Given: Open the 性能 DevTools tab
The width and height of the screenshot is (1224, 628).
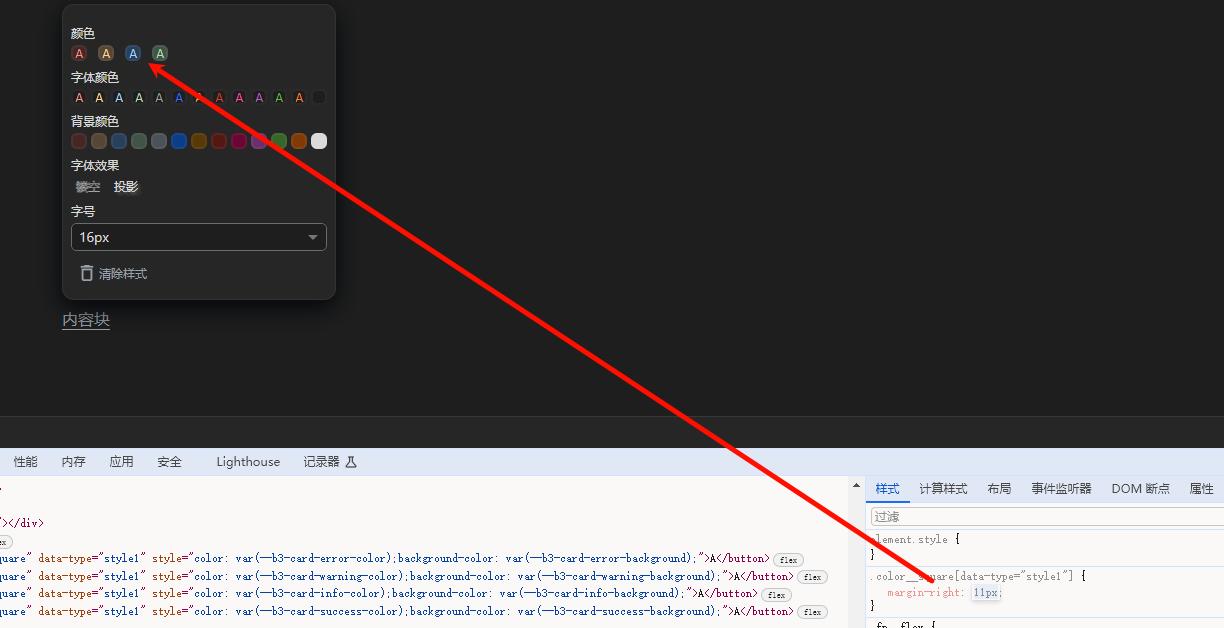Looking at the screenshot, I should (26, 462).
